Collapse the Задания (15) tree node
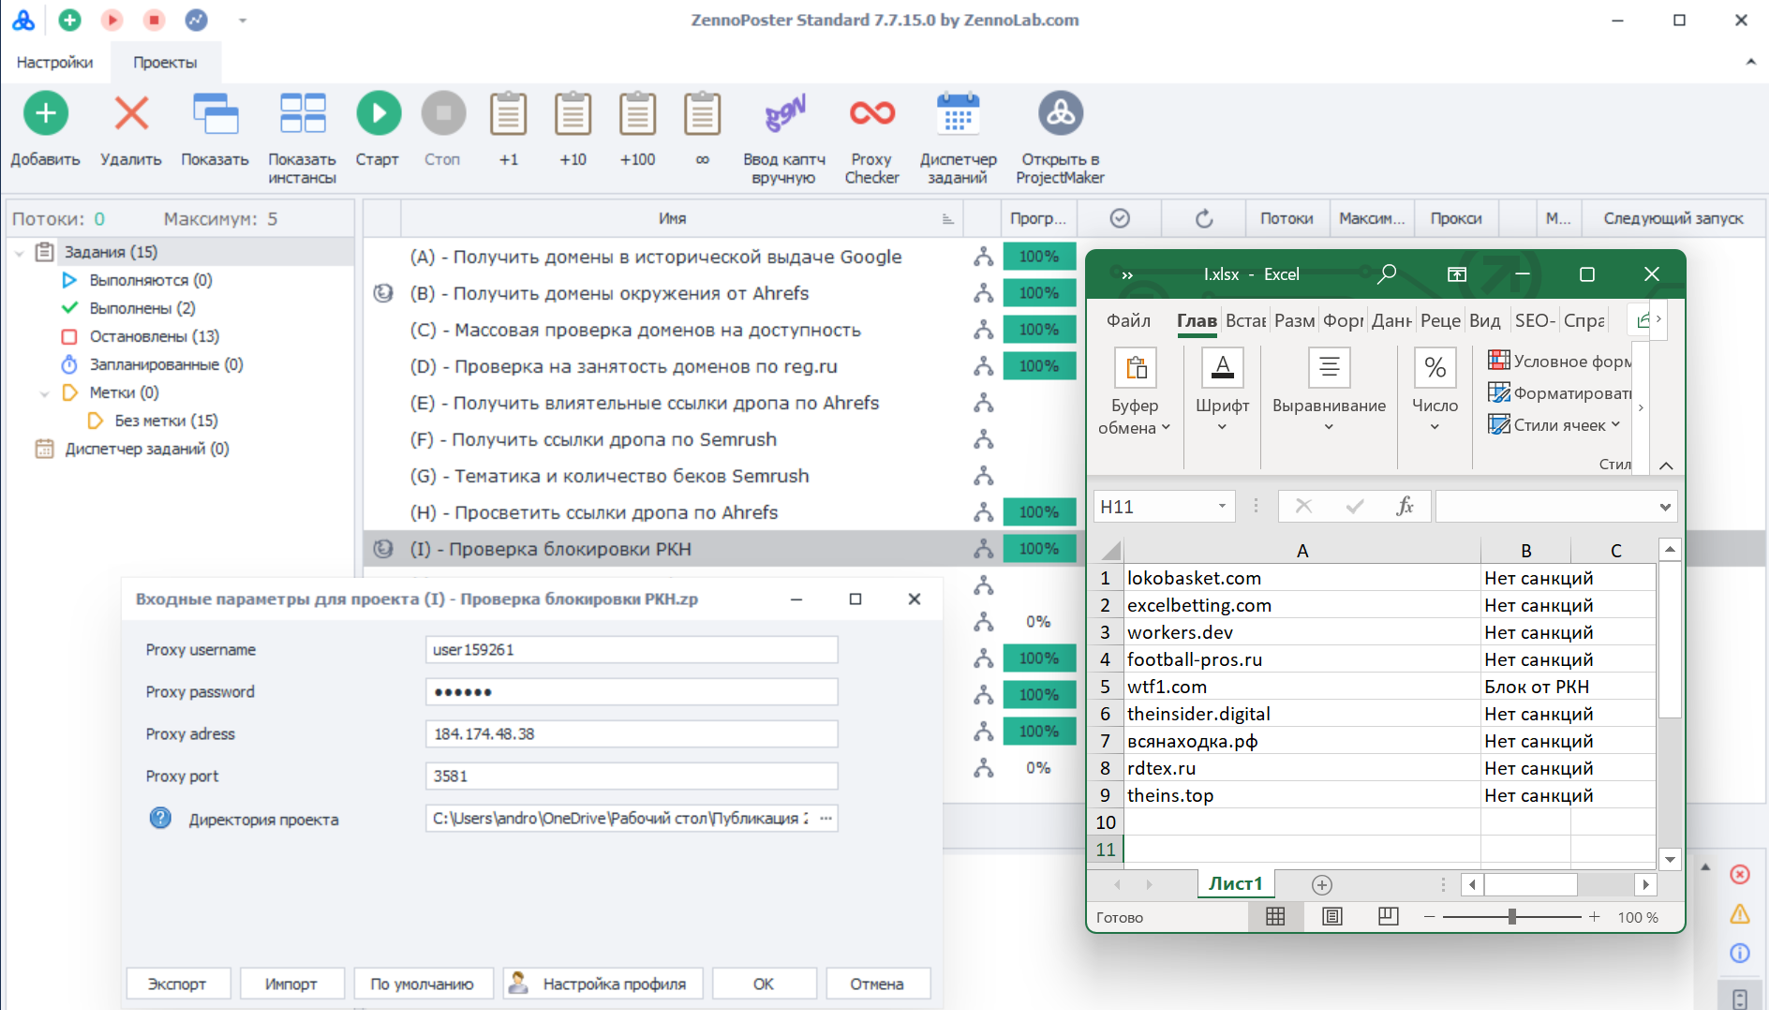Screen dimensions: 1769x1010 (x=19, y=253)
